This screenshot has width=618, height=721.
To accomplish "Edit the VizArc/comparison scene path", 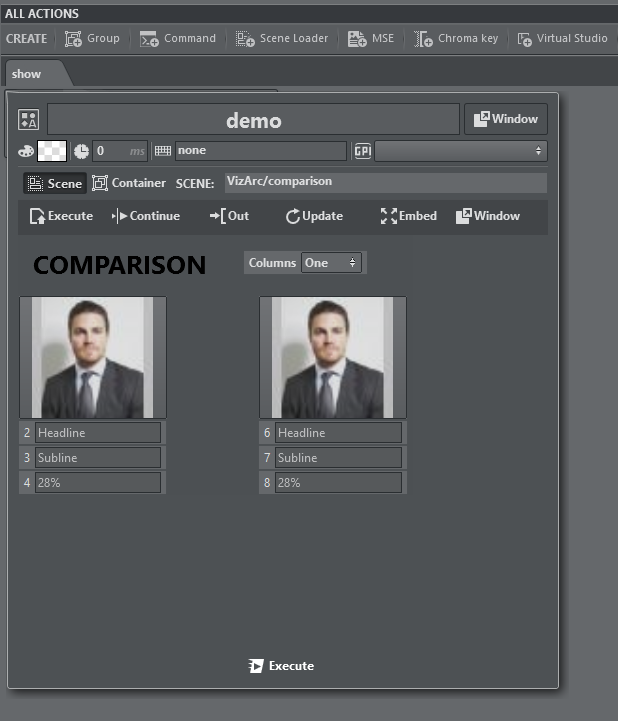I will pos(386,182).
